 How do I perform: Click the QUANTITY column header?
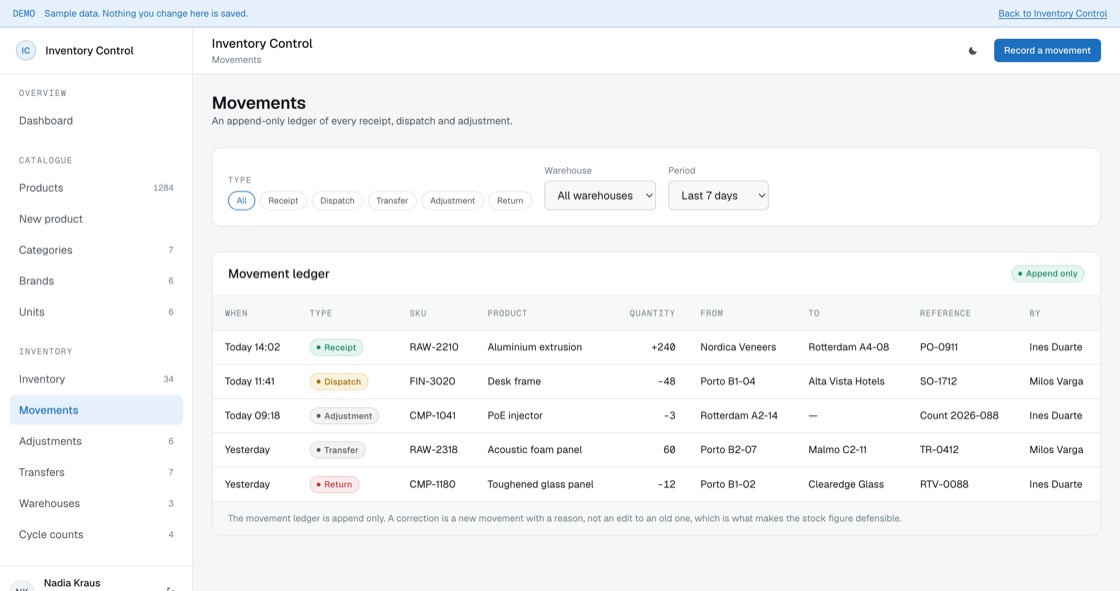[x=652, y=314]
